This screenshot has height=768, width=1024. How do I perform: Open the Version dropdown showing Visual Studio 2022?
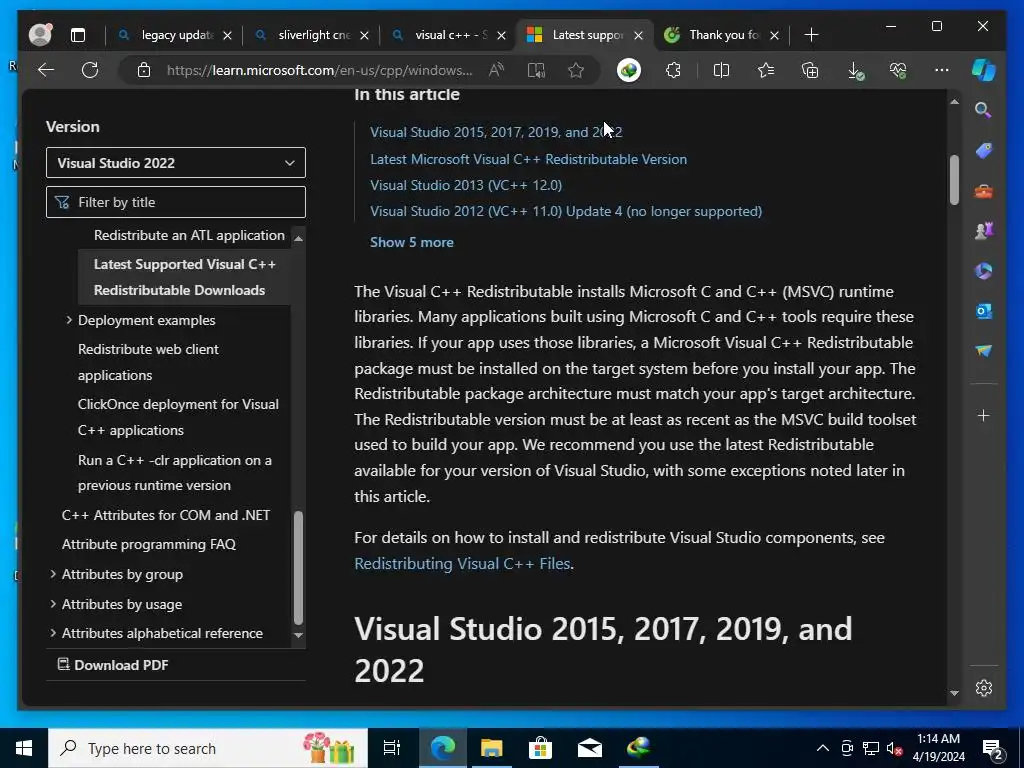pos(176,163)
